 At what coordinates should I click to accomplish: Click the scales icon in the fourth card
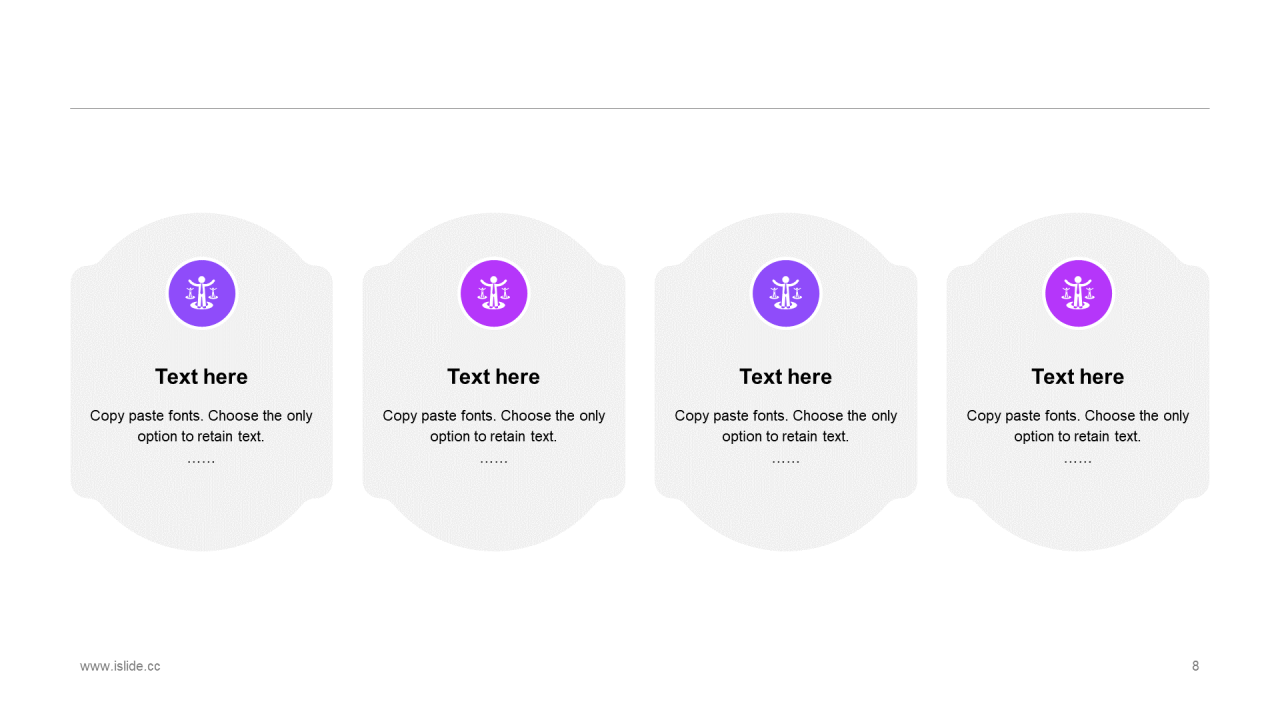(x=1078, y=293)
